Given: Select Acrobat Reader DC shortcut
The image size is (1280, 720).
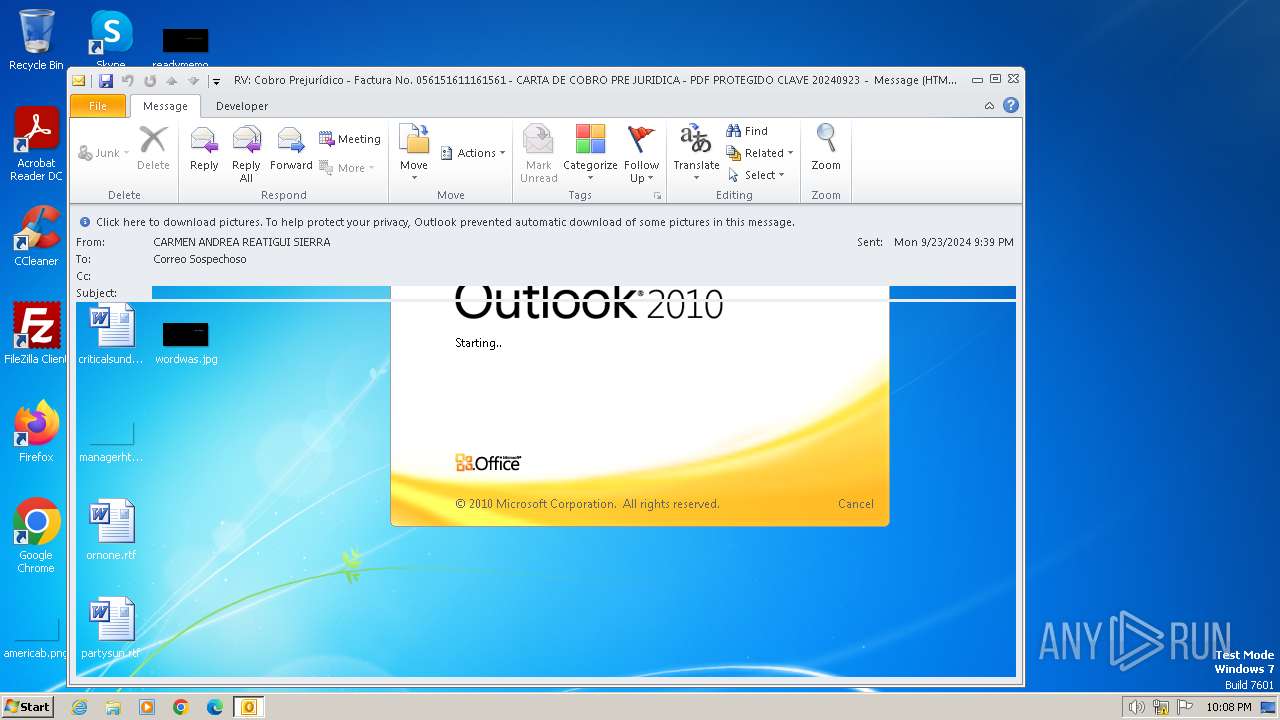Looking at the screenshot, I should click(37, 145).
